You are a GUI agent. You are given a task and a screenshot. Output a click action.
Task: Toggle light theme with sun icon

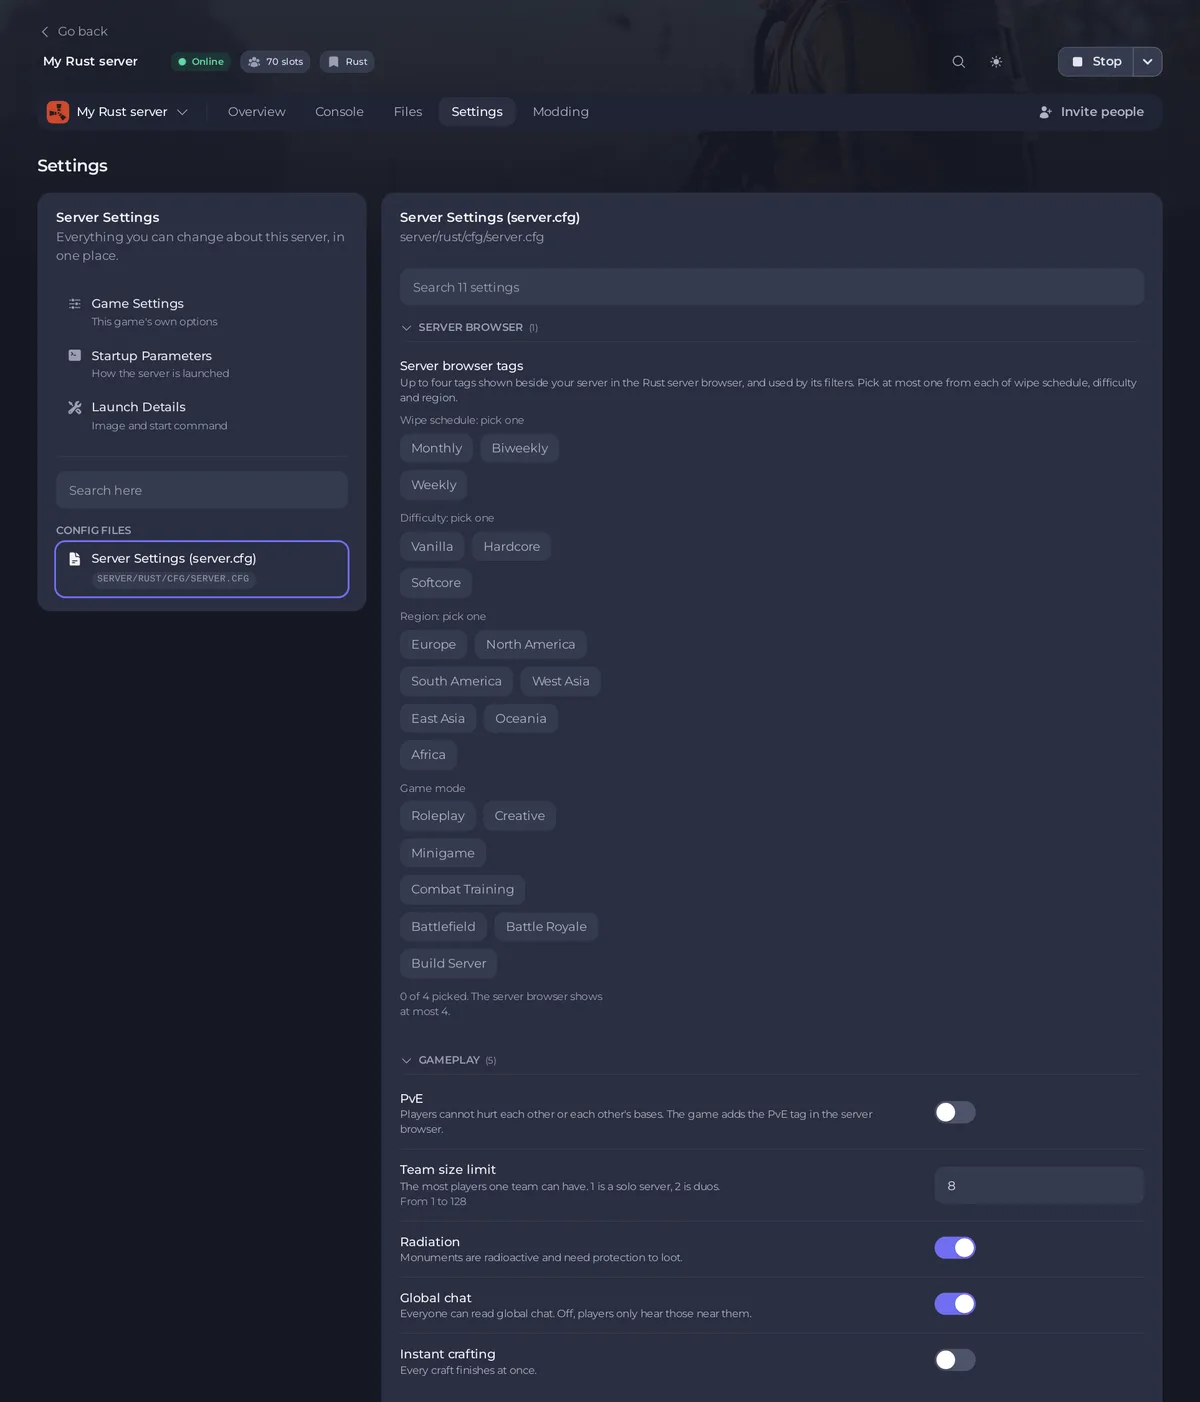pos(996,62)
